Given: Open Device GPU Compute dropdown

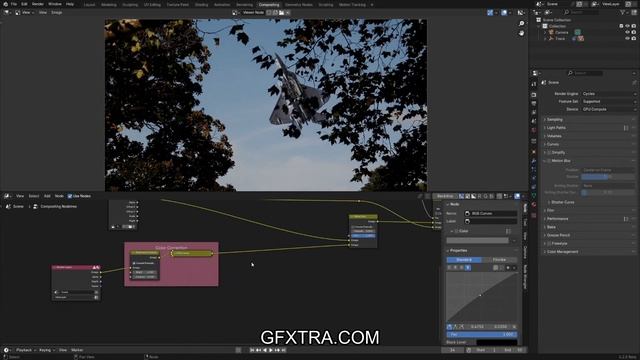Looking at the screenshot, I should coord(608,109).
